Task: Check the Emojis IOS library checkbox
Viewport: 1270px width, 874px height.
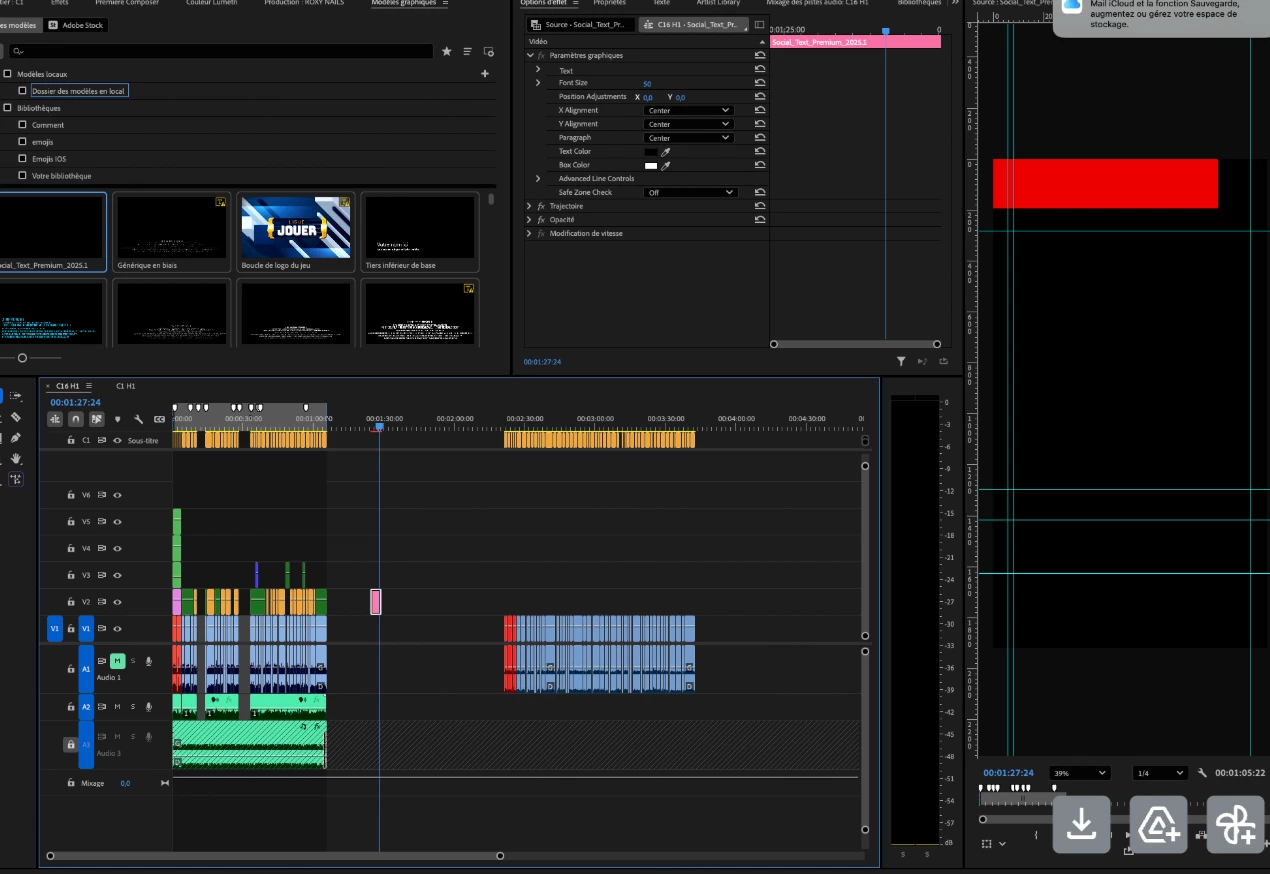Action: [23, 159]
